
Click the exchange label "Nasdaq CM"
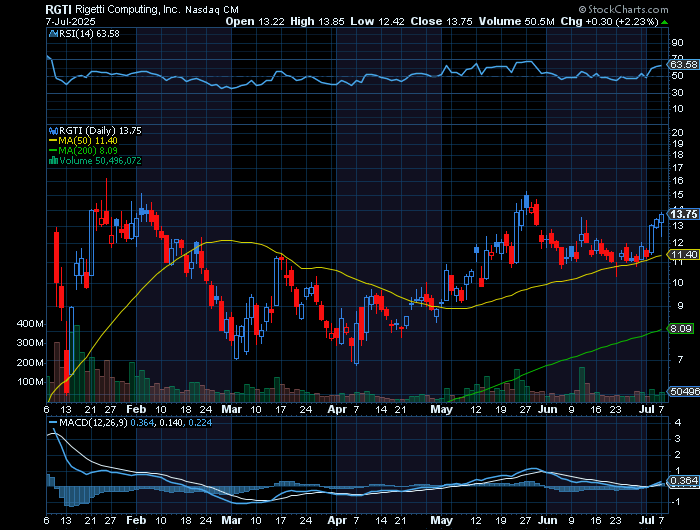coord(212,10)
